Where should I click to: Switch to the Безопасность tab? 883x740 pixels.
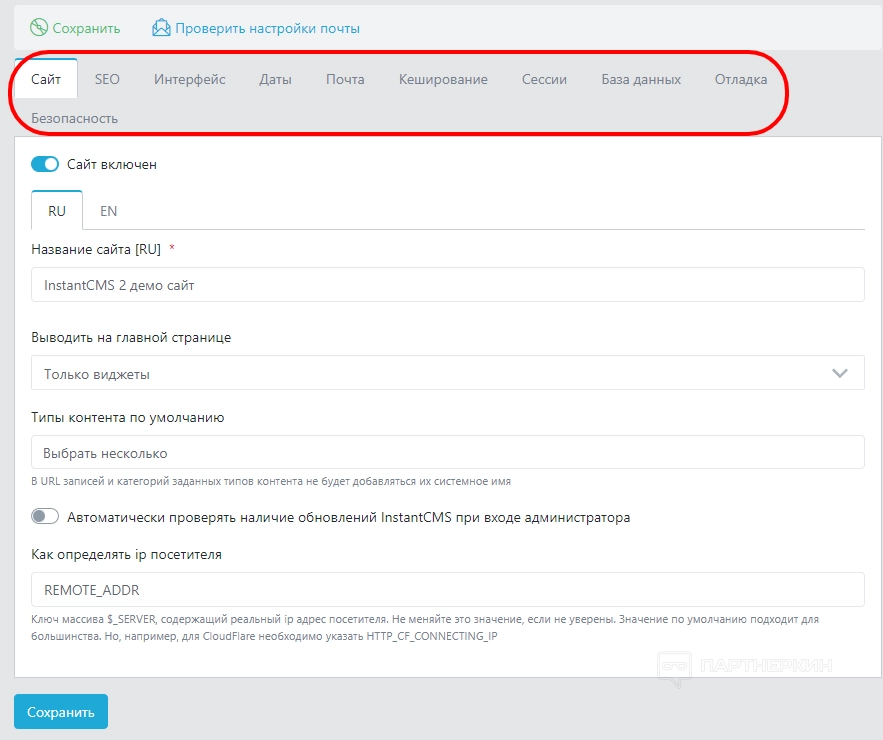[x=74, y=118]
